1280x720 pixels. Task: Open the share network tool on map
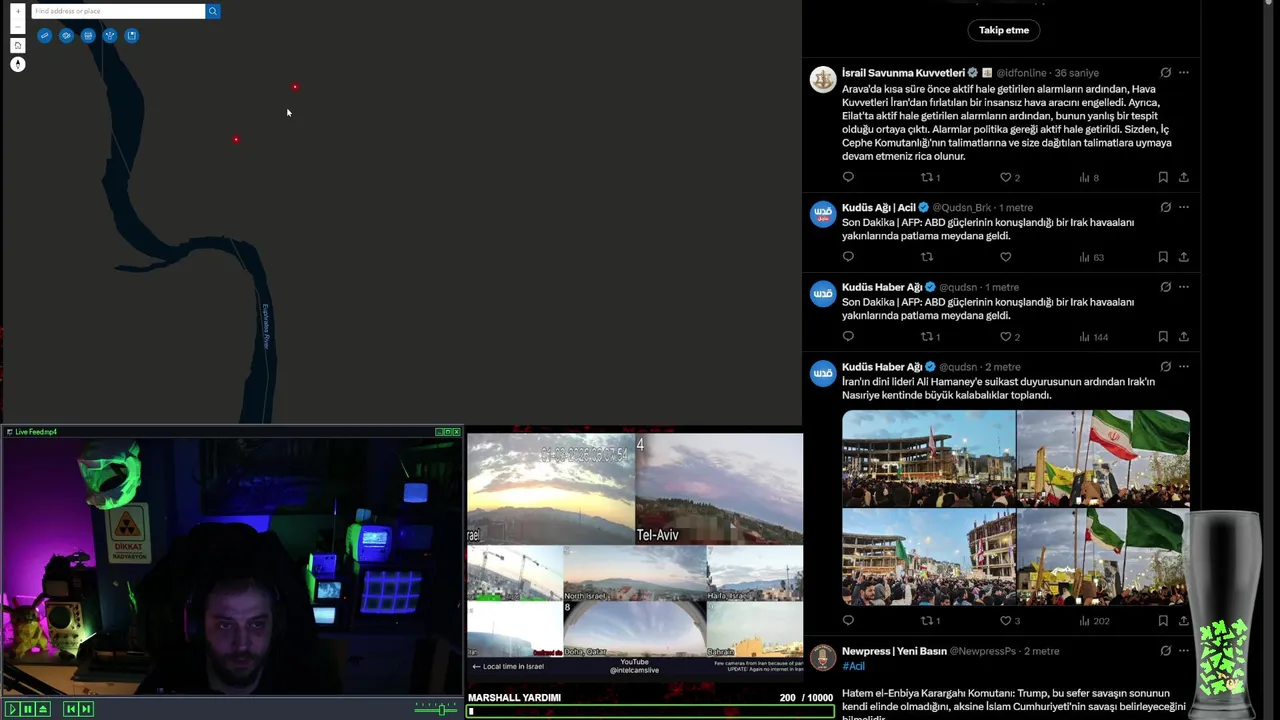point(110,35)
